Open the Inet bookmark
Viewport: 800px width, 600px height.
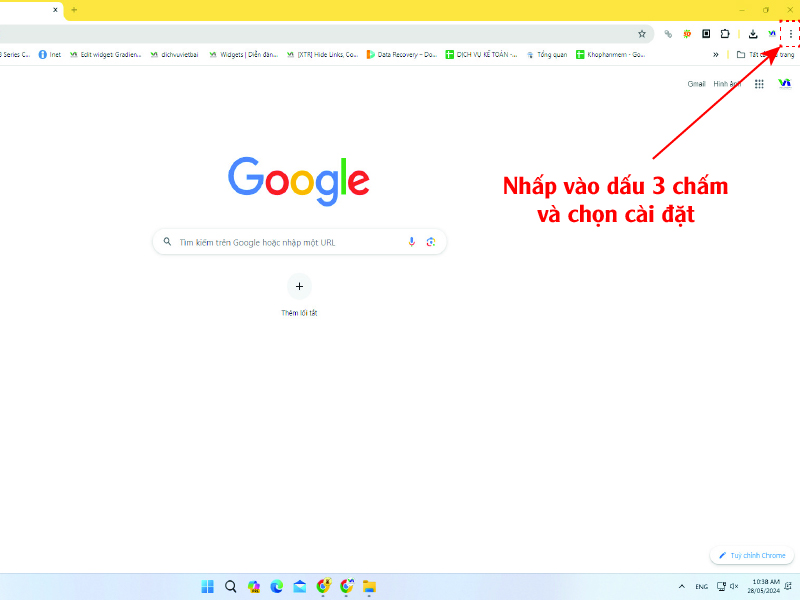49,55
